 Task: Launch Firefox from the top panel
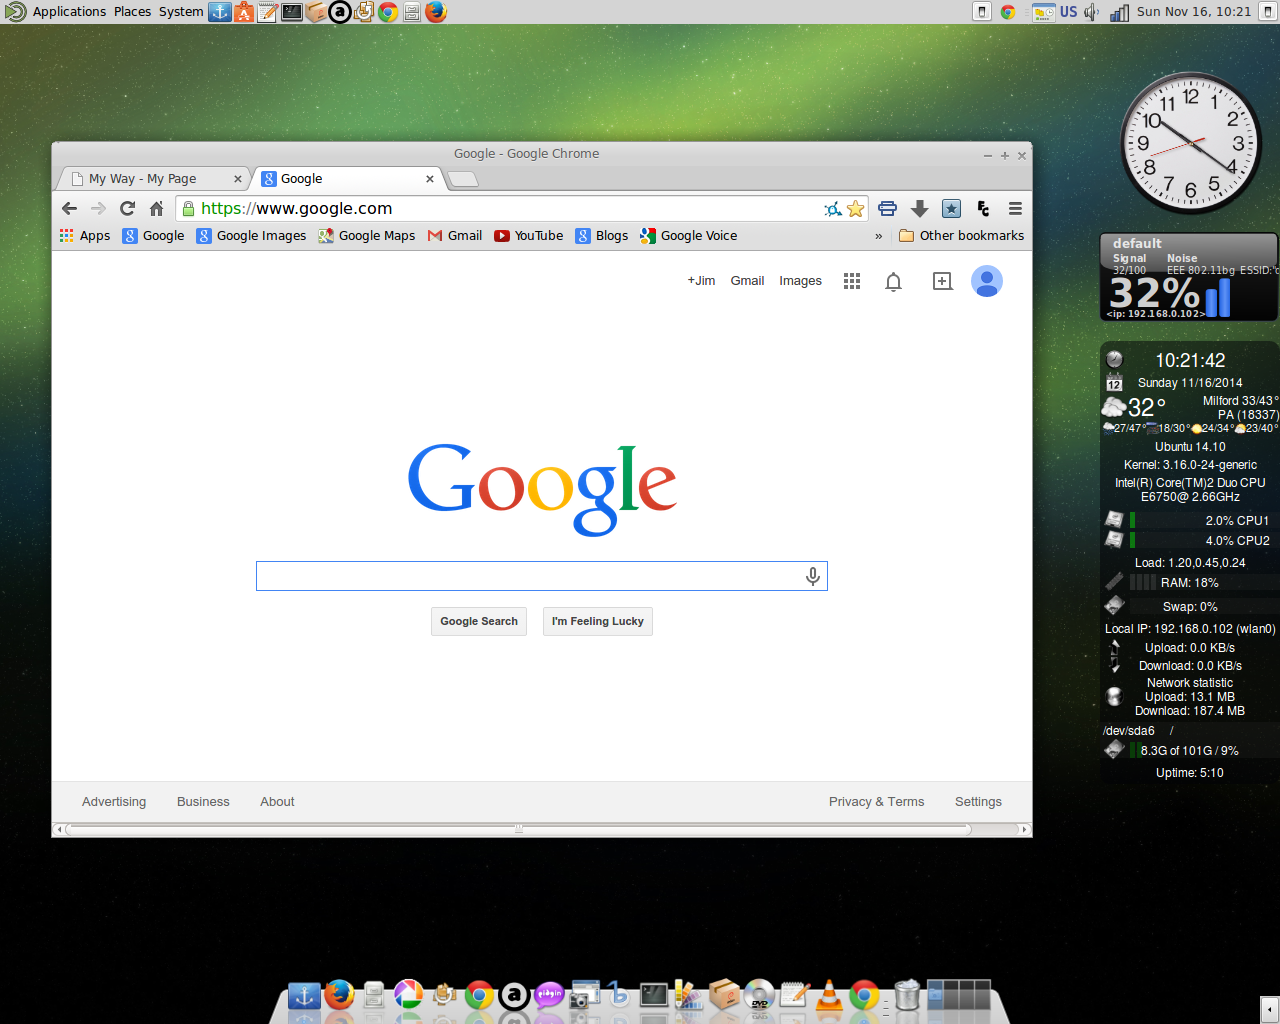point(436,12)
